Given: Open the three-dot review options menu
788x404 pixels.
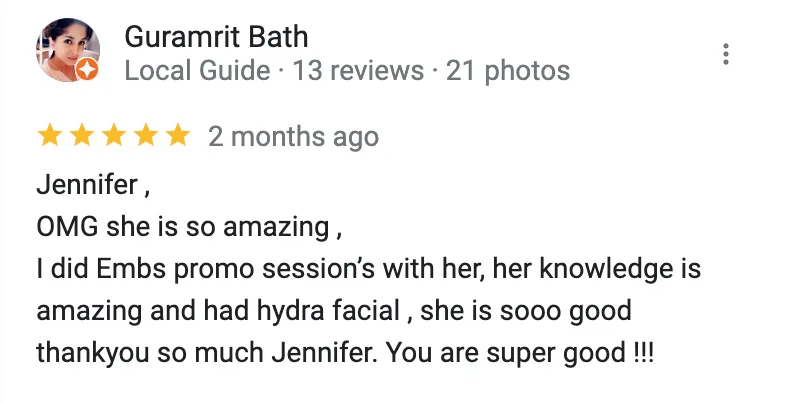Looking at the screenshot, I should tap(725, 54).
